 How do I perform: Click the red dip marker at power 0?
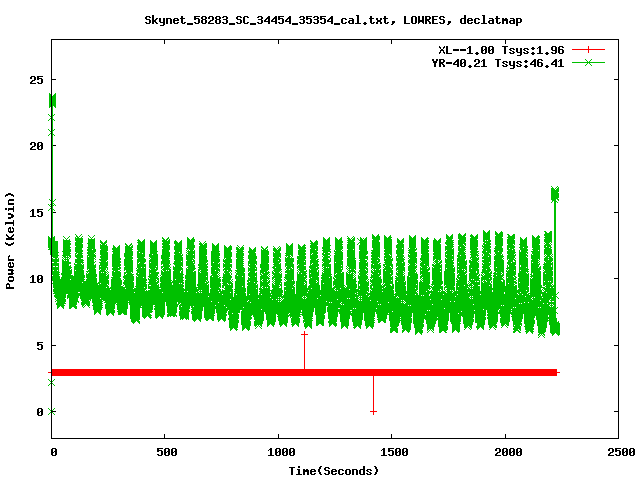[x=373, y=412]
